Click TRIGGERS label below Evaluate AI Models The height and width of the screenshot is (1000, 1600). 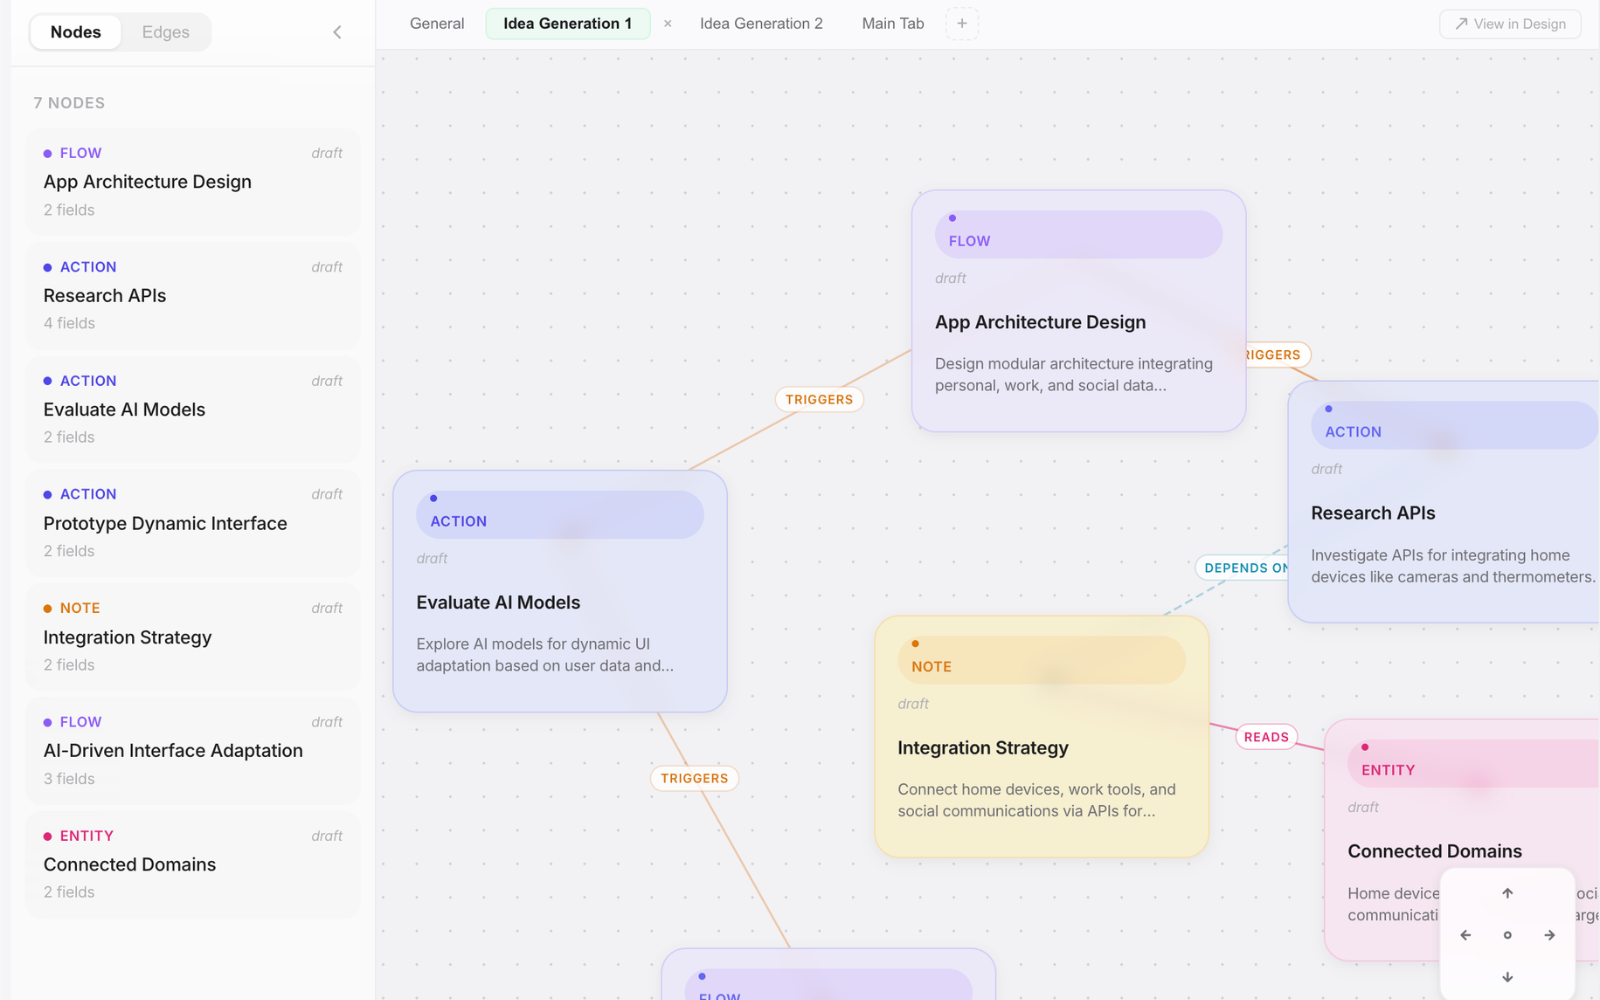pyautogui.click(x=694, y=778)
